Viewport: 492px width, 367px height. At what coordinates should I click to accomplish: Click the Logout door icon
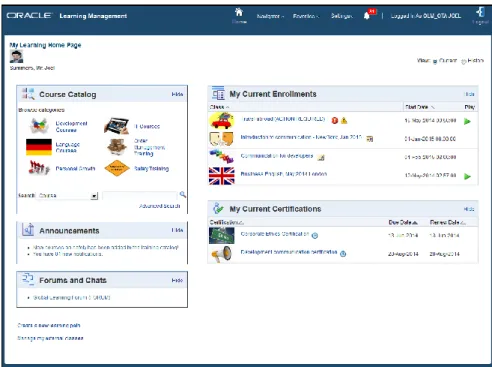pos(480,12)
